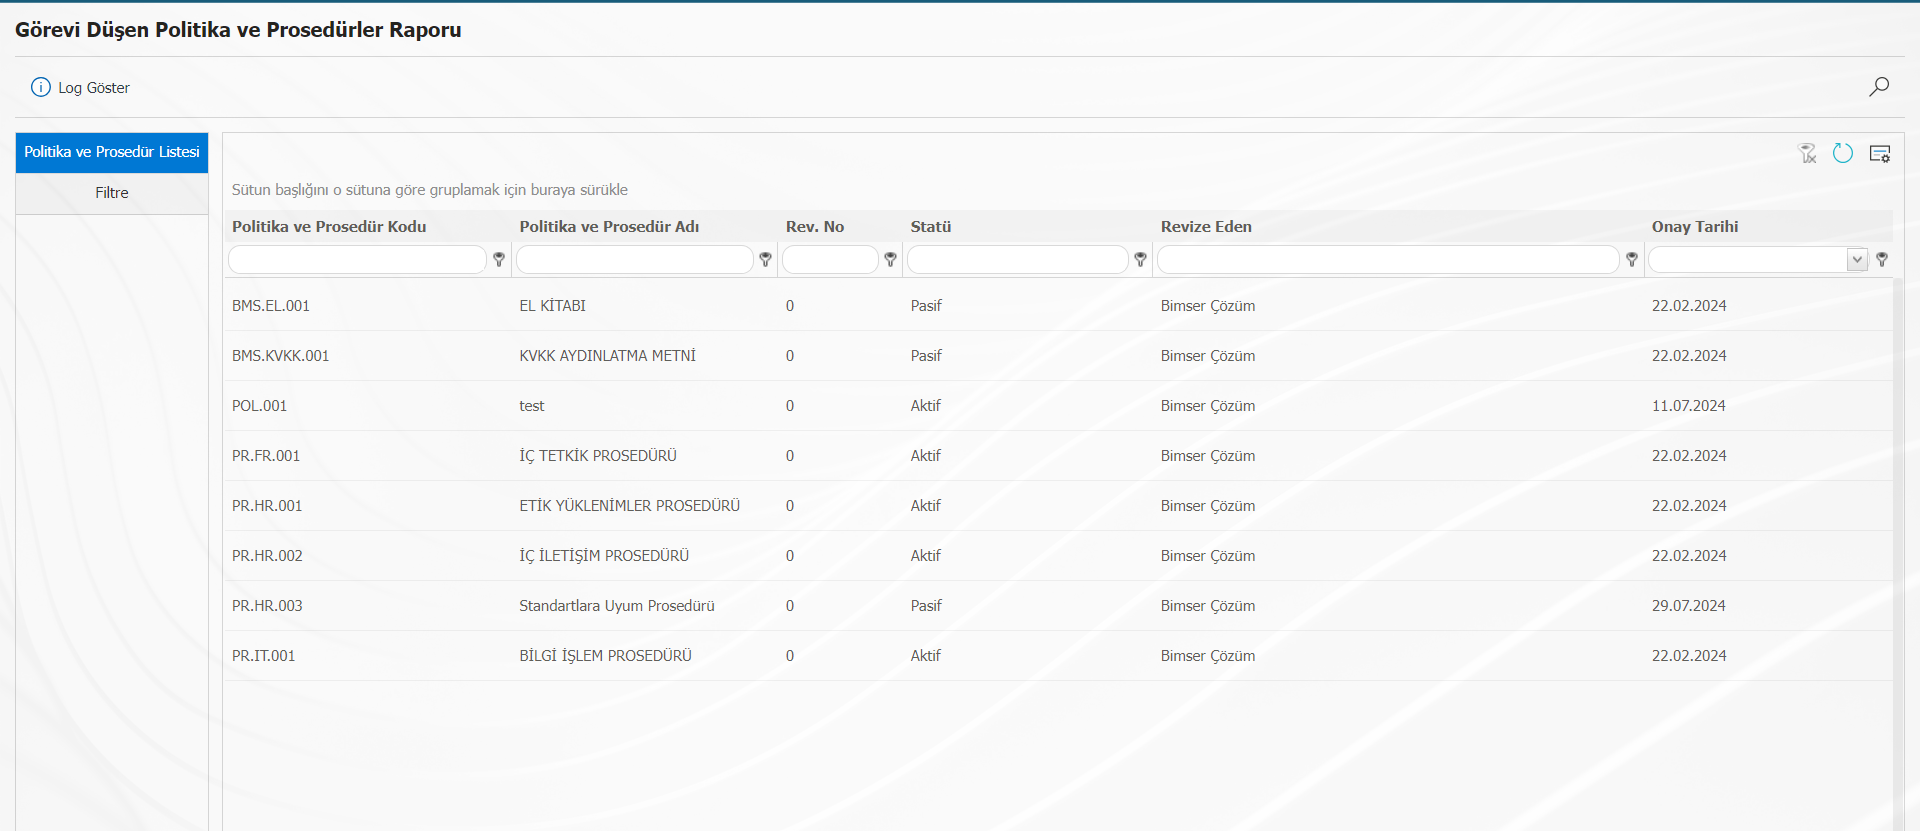
Task: Focus the Revize Eden filter field
Action: pos(1388,260)
